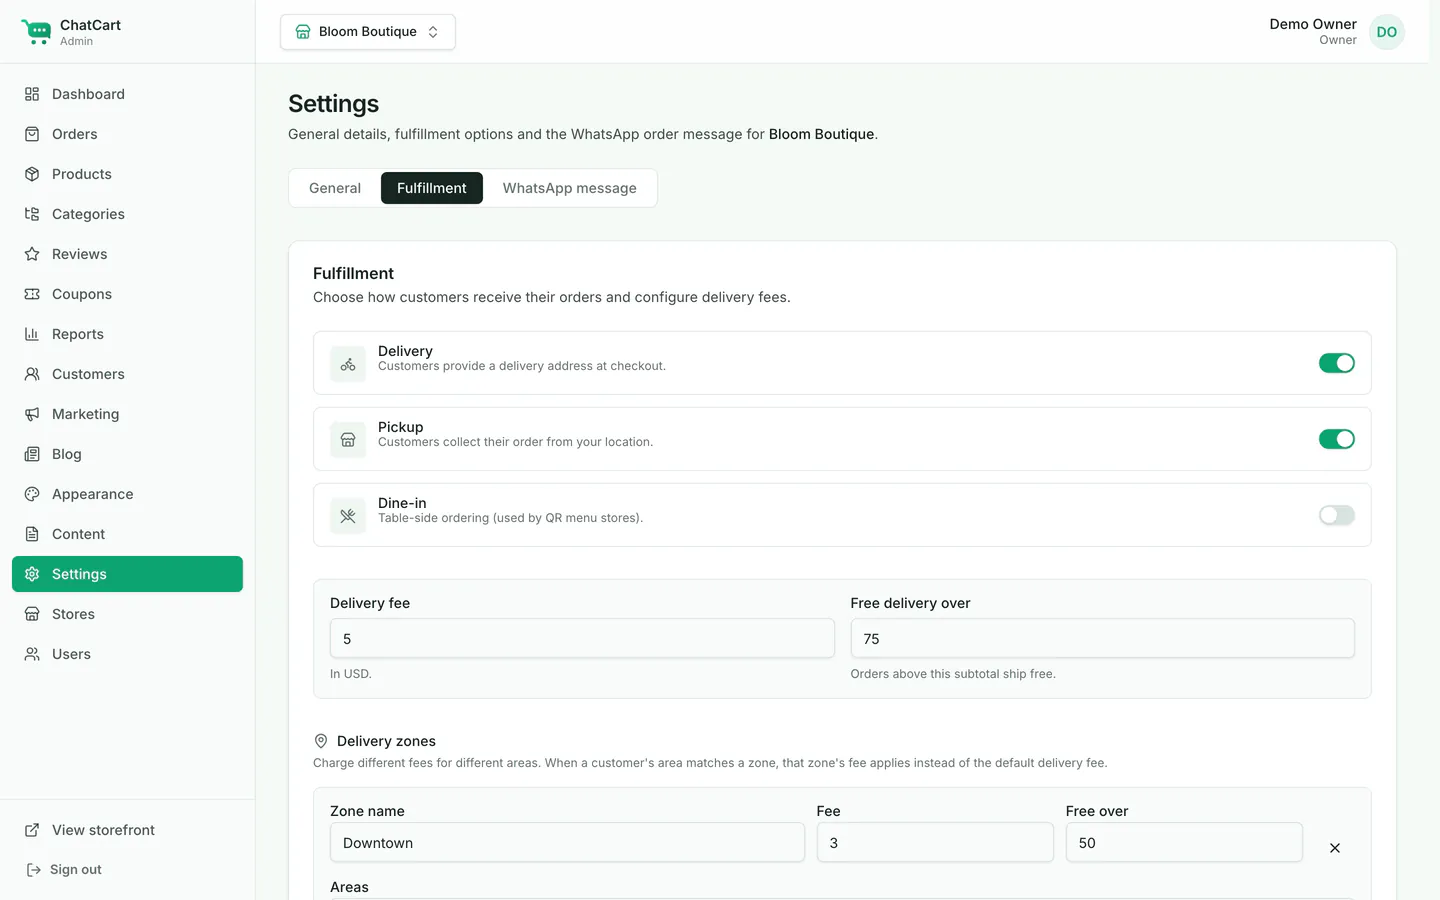Click the DO user avatar
The height and width of the screenshot is (900, 1440).
1387,32
